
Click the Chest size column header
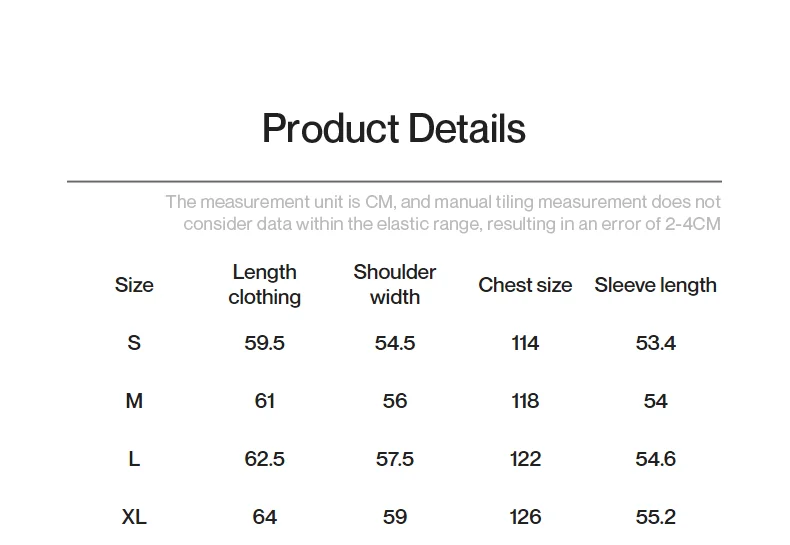(525, 285)
